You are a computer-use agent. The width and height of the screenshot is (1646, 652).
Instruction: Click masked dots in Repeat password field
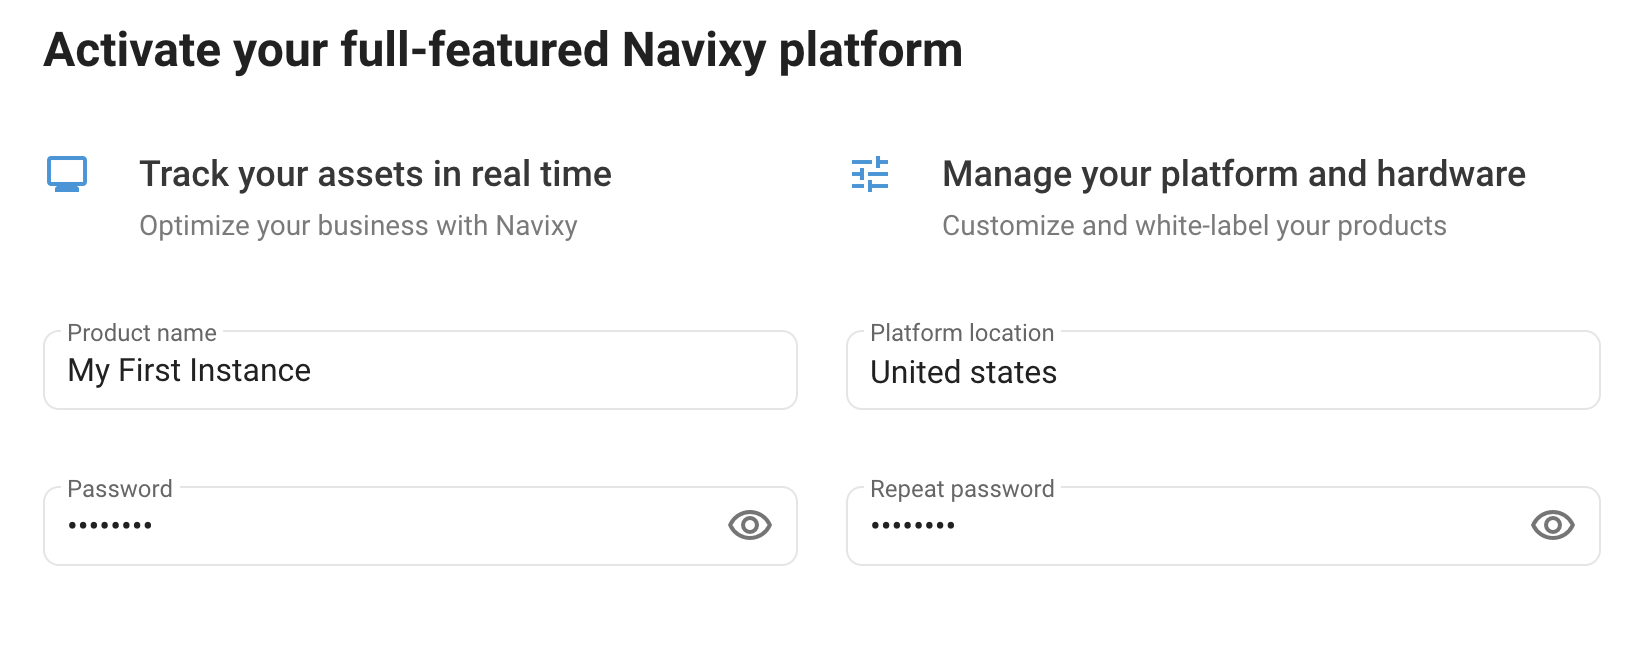point(913,525)
